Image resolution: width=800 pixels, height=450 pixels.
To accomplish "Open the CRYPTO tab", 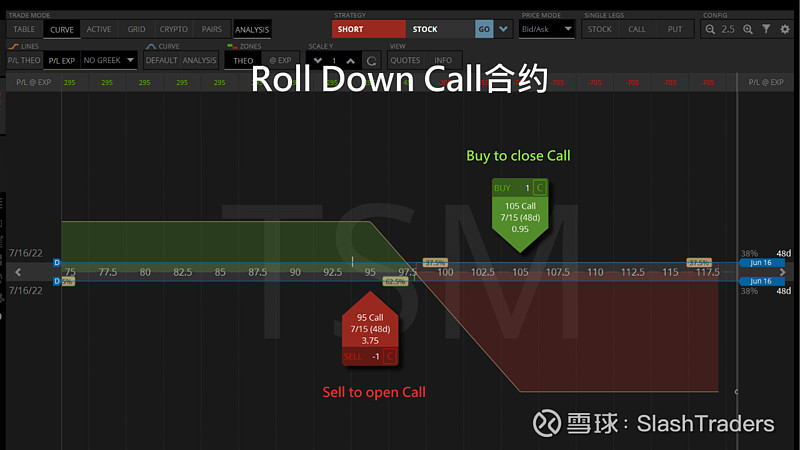I will coord(173,29).
